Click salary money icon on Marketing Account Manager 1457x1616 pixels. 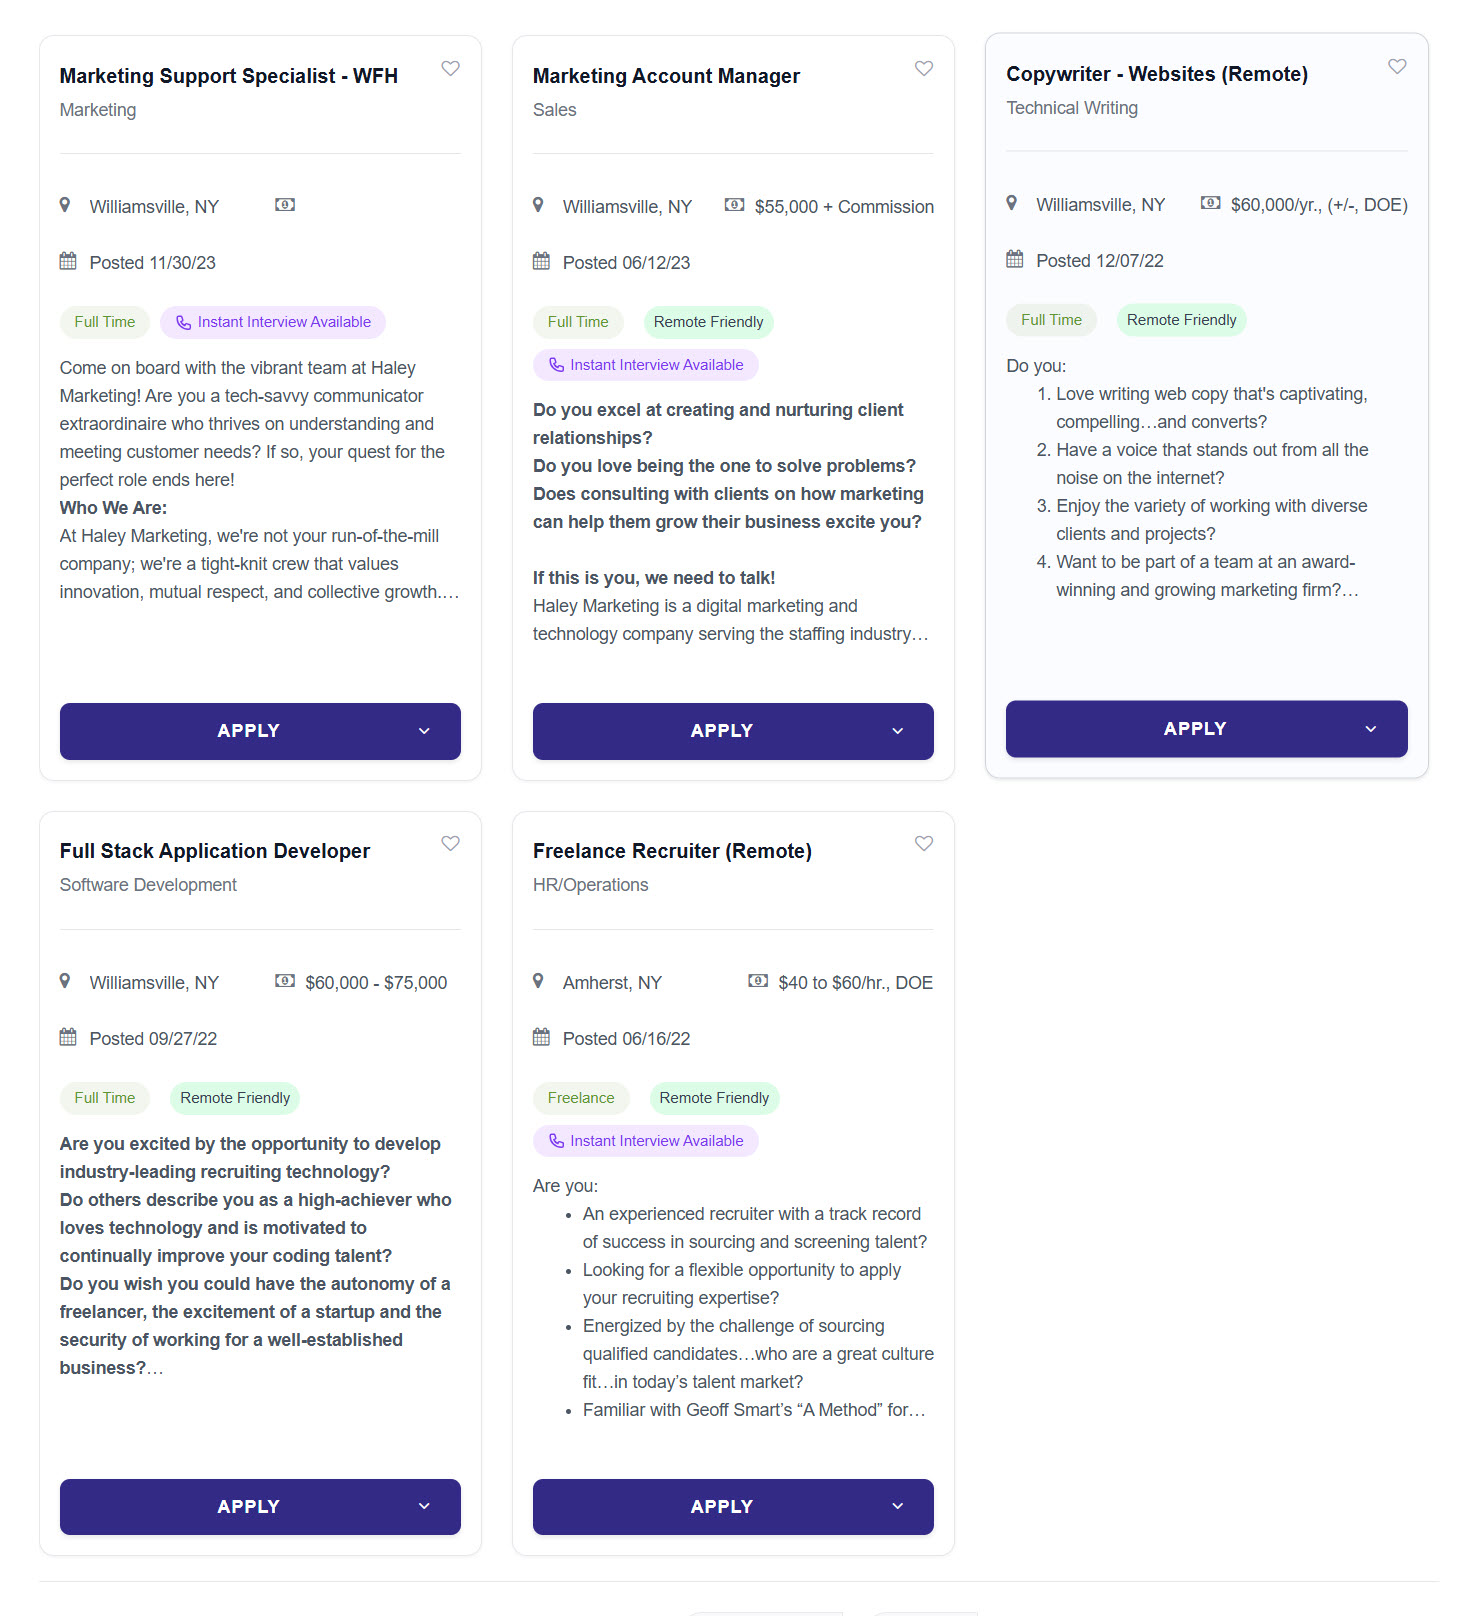point(734,205)
